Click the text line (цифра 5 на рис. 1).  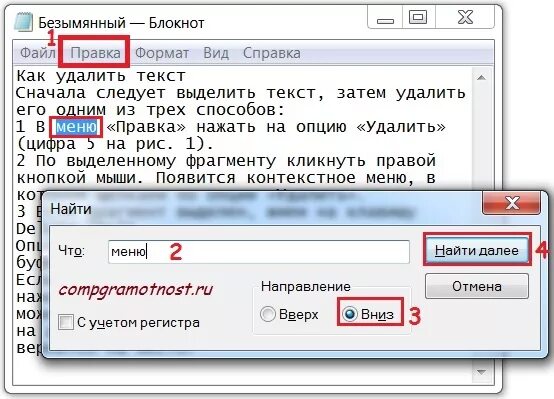115,143
